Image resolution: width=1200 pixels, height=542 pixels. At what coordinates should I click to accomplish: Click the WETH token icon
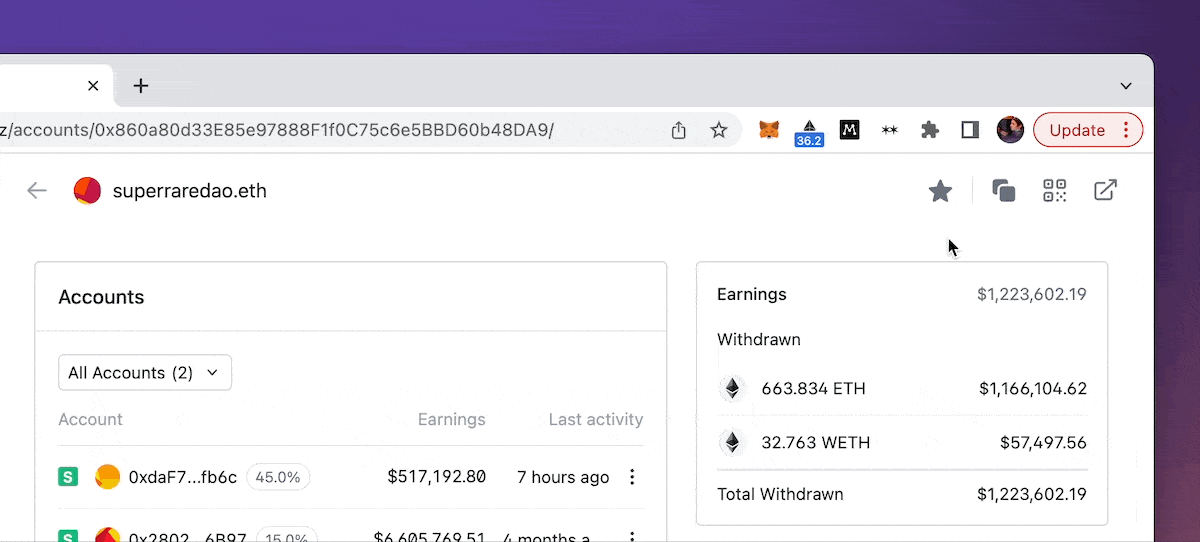(733, 442)
